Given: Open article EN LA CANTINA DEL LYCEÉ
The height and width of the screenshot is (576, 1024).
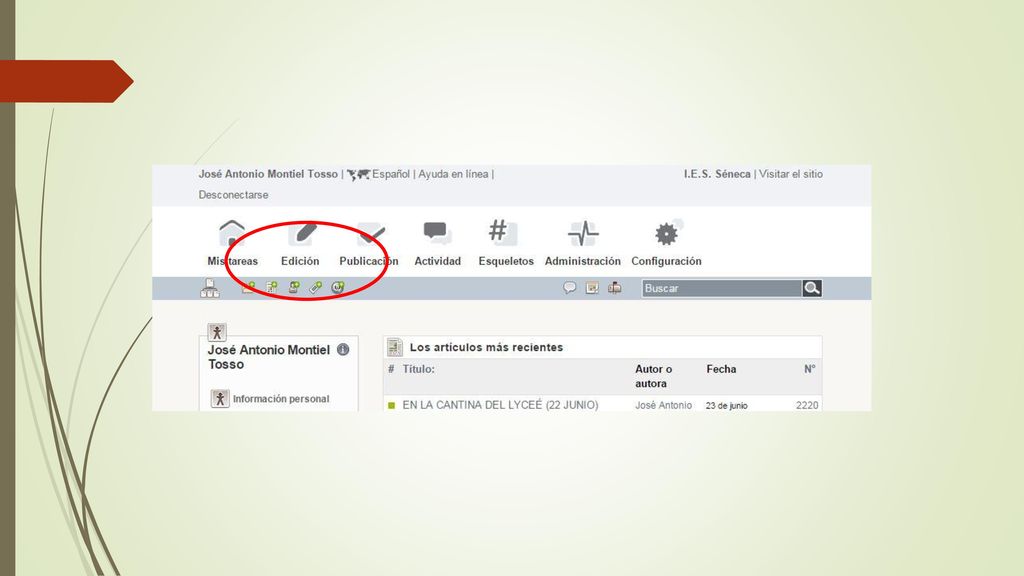Looking at the screenshot, I should coord(500,406).
